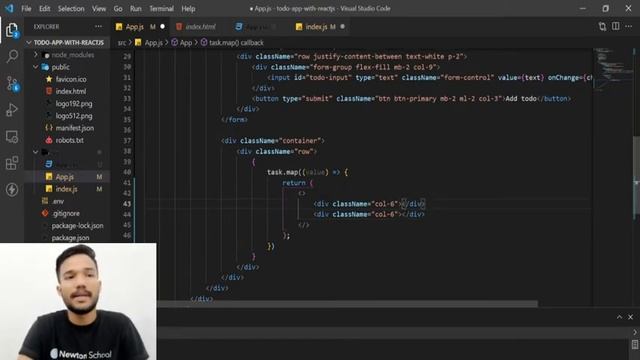Click the VS Code logo icon
Screen dimensions: 640x360
(9, 8)
